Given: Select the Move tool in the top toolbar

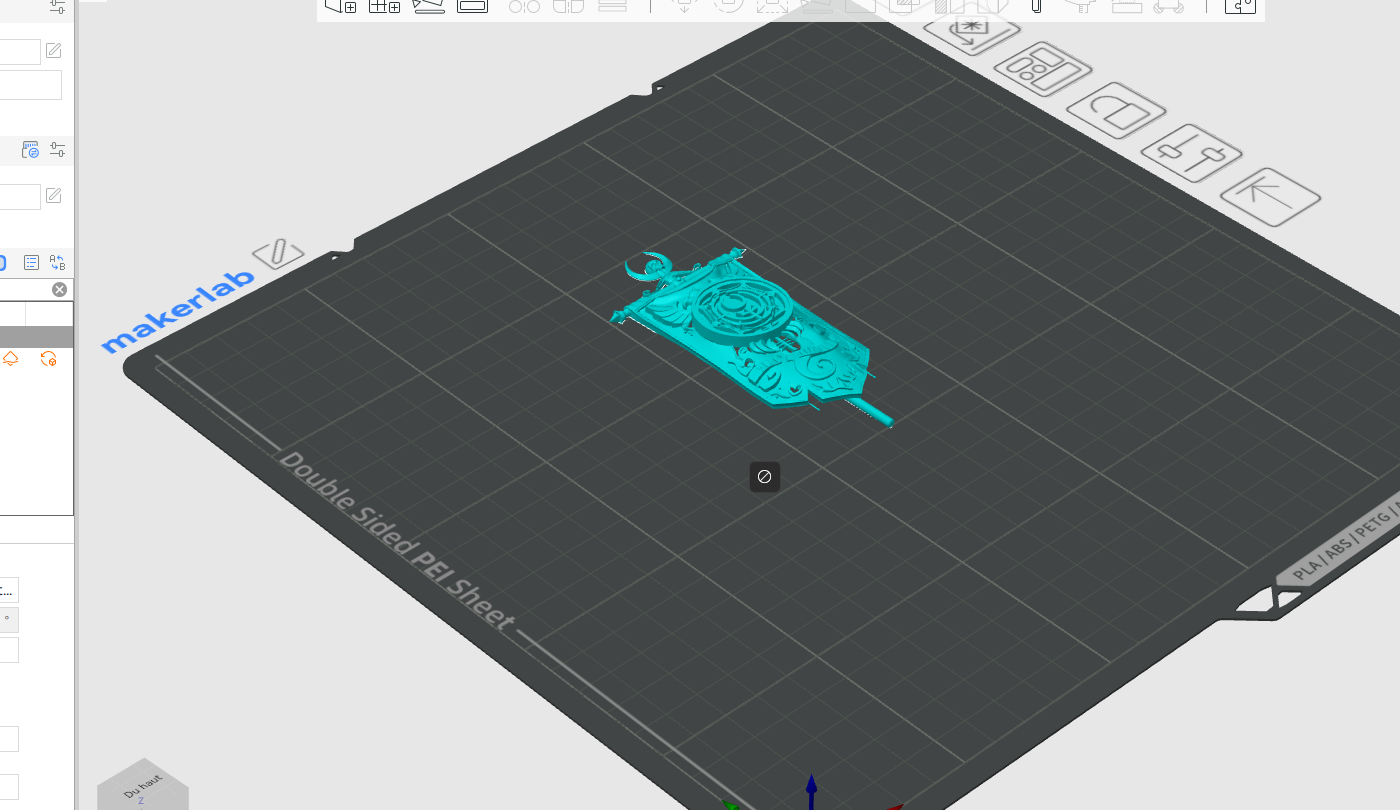Looking at the screenshot, I should tap(685, 6).
